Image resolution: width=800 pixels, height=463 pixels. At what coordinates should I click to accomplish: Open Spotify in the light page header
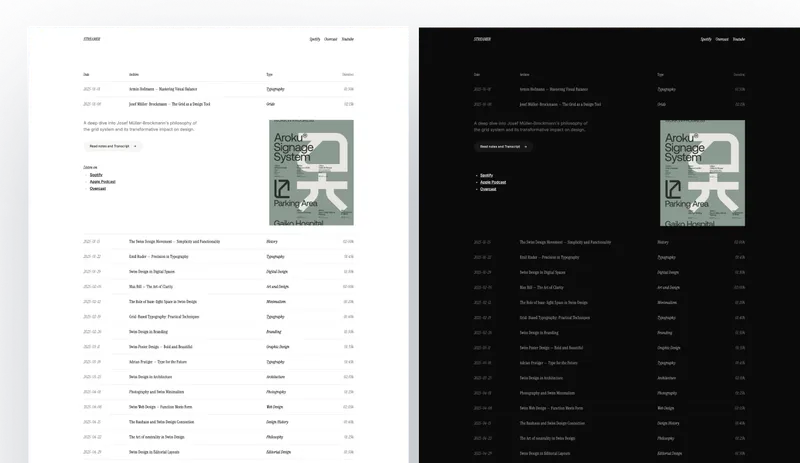coord(314,39)
